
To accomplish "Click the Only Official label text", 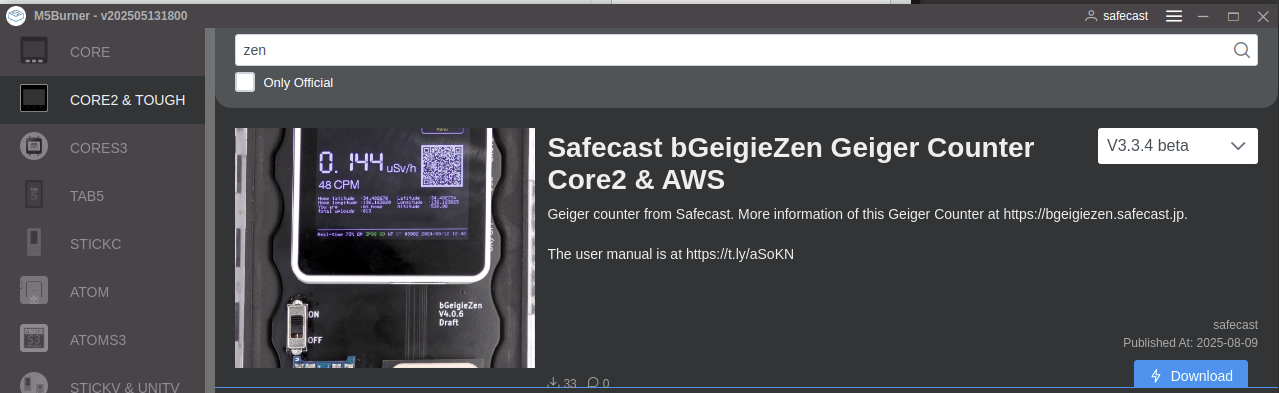I will [x=298, y=83].
